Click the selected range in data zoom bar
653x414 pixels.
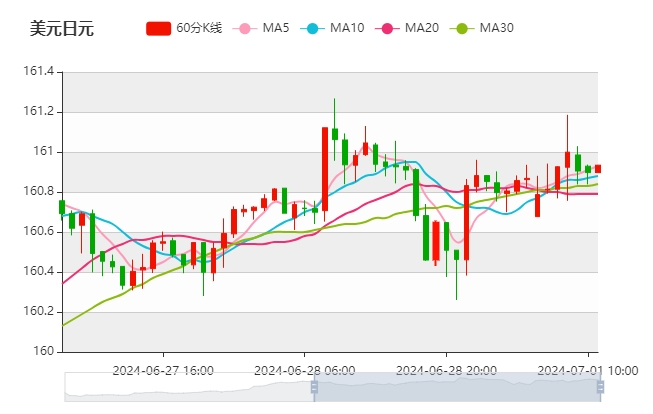coord(457,387)
